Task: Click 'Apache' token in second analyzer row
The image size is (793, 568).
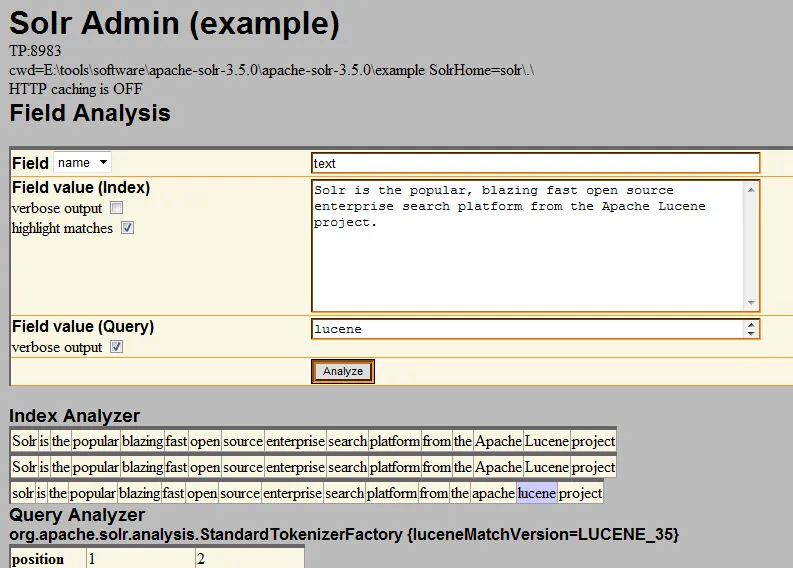Action: tap(498, 467)
